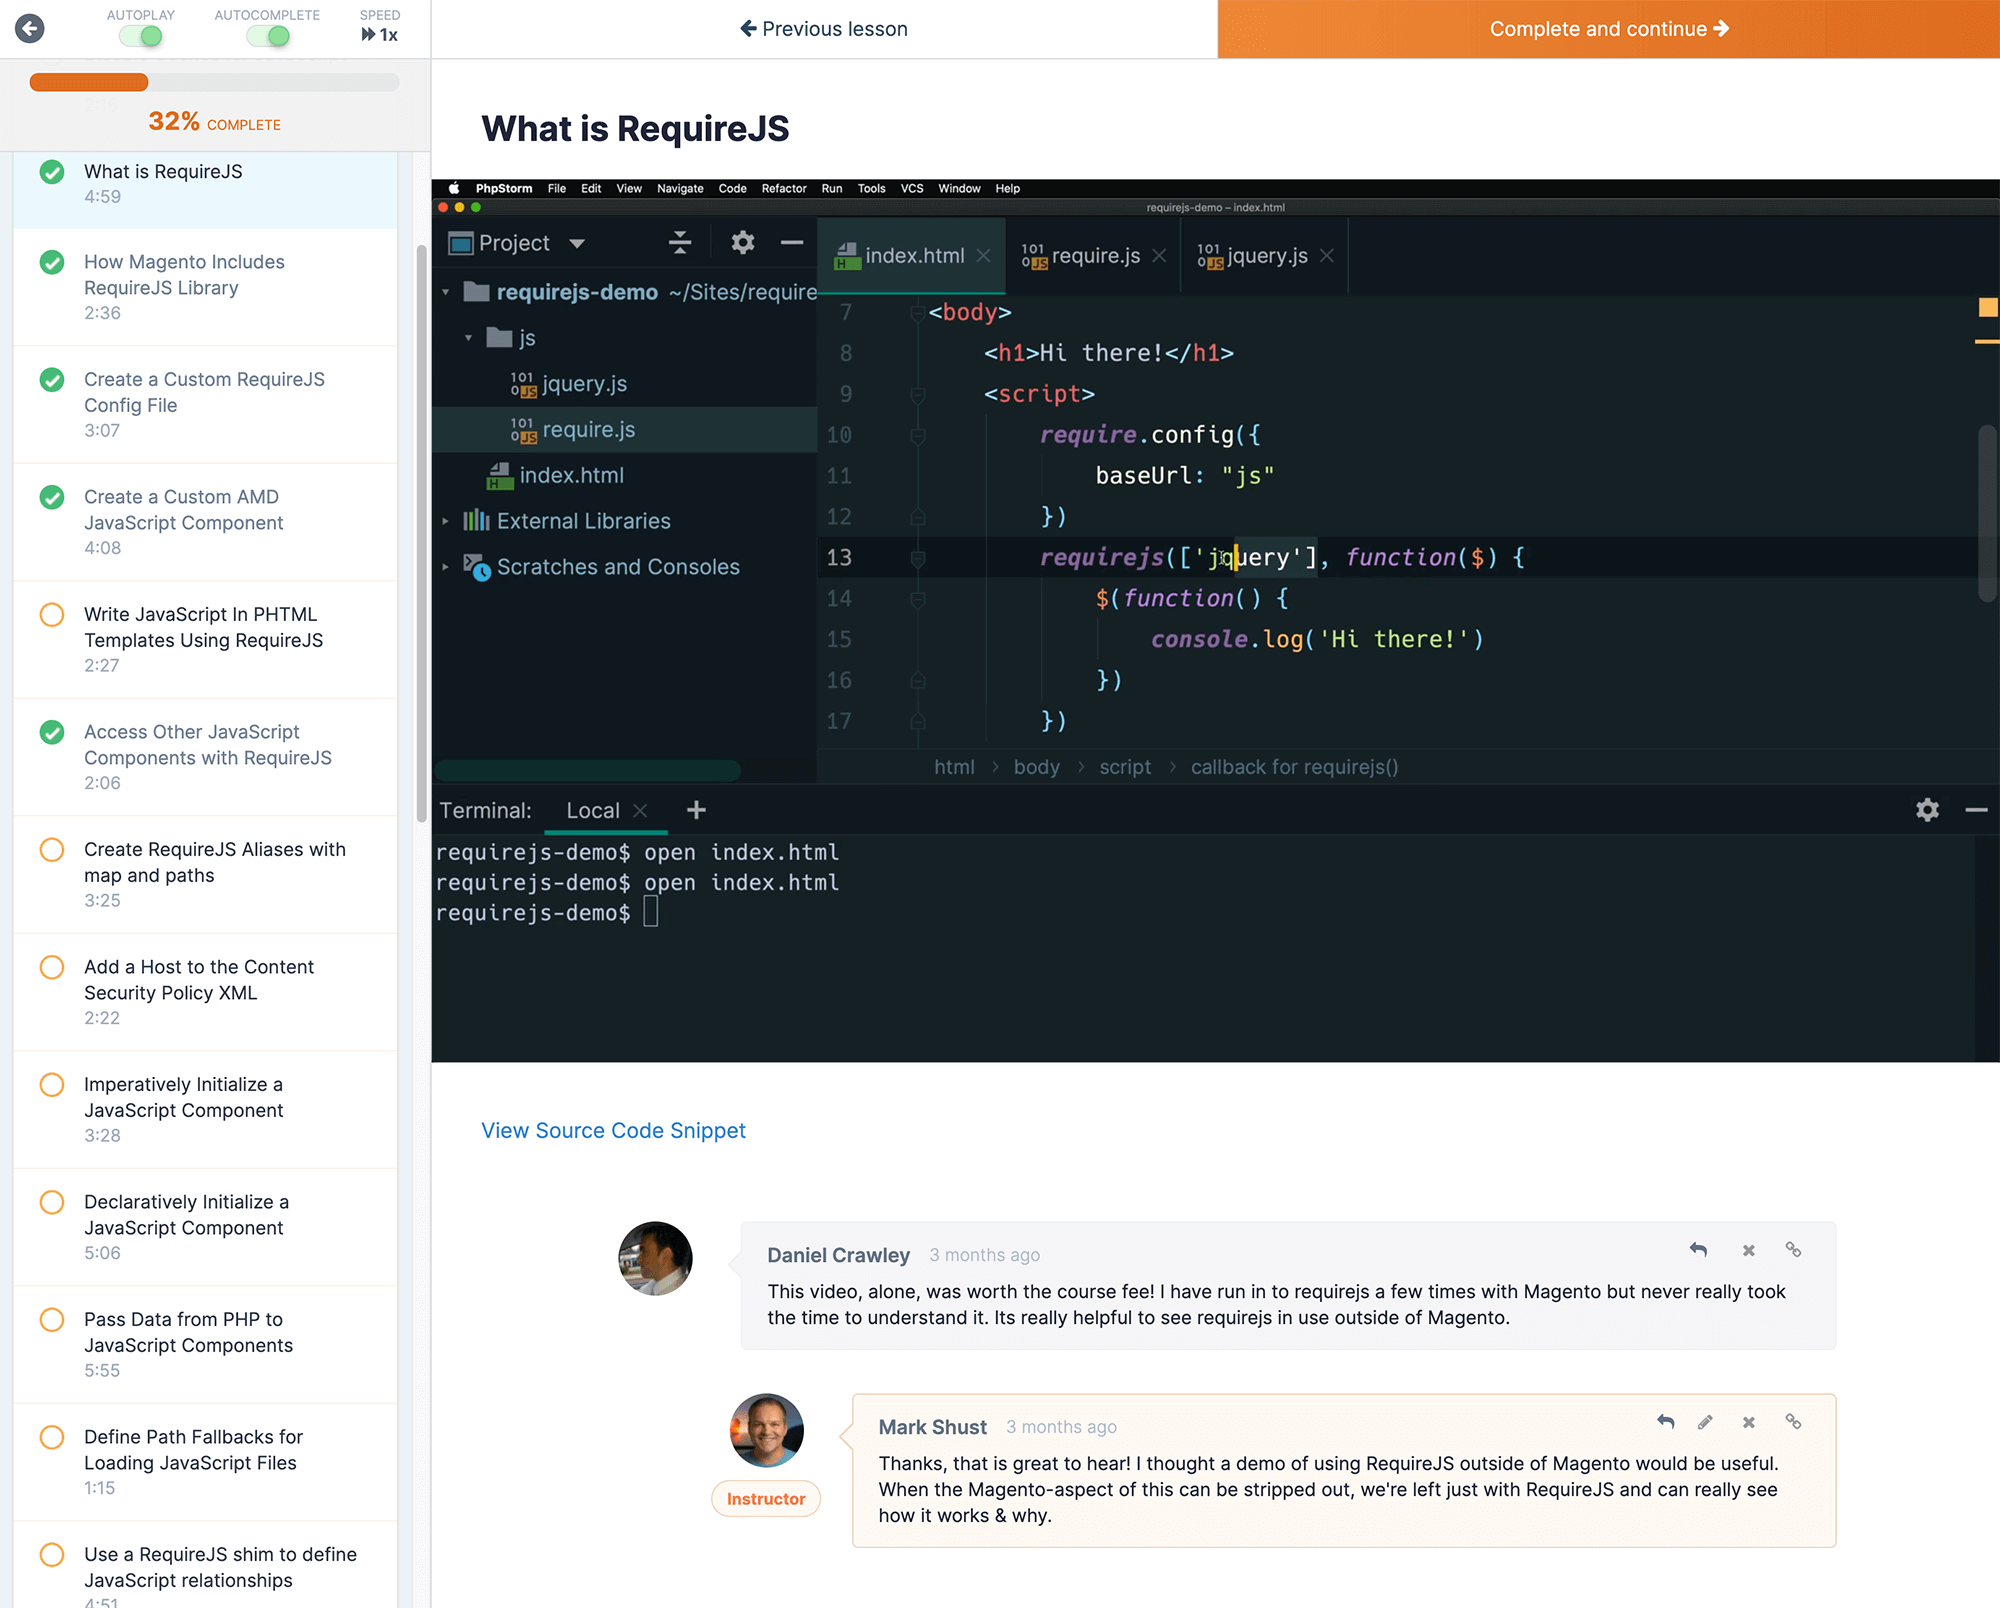Click the link icon on Mark Shust's comment
The width and height of the screenshot is (2000, 1608).
[x=1793, y=1422]
